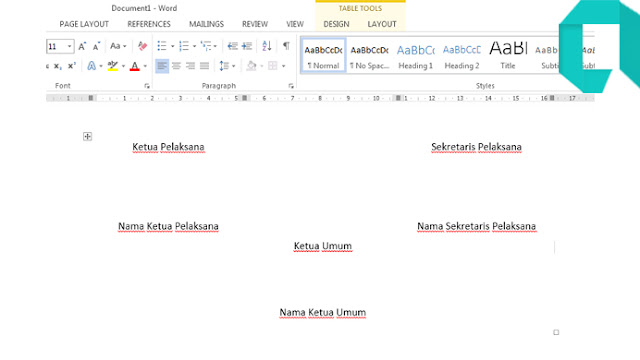Image resolution: width=640 pixels, height=360 pixels.
Task: Increase paragraph indent
Action: 247,46
